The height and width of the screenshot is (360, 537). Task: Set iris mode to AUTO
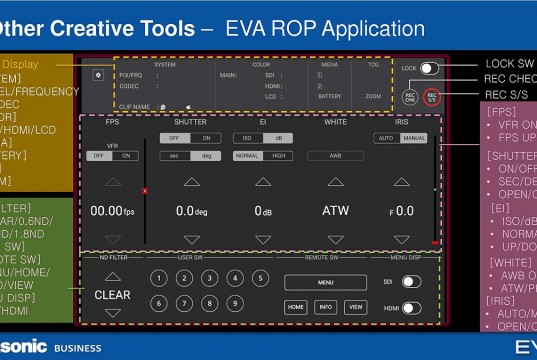tap(387, 138)
